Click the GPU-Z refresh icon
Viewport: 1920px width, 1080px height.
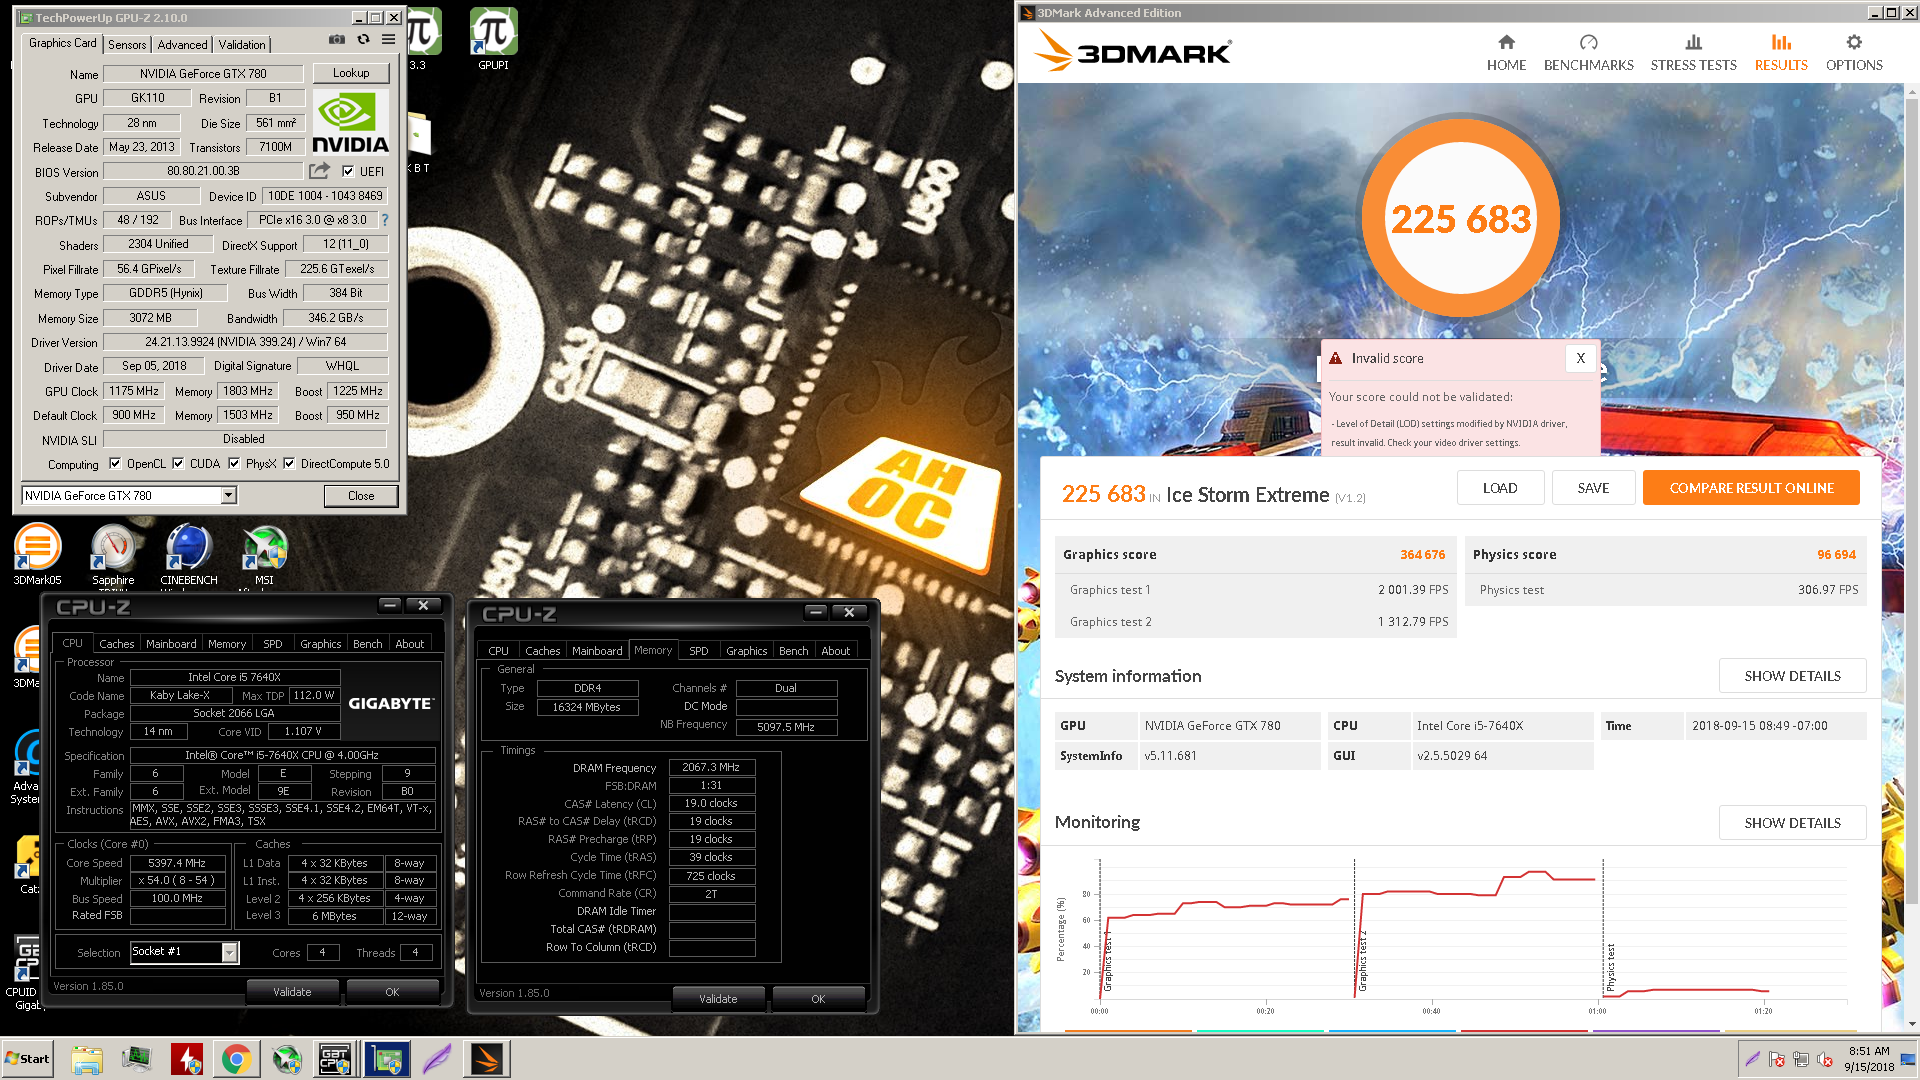[x=363, y=40]
